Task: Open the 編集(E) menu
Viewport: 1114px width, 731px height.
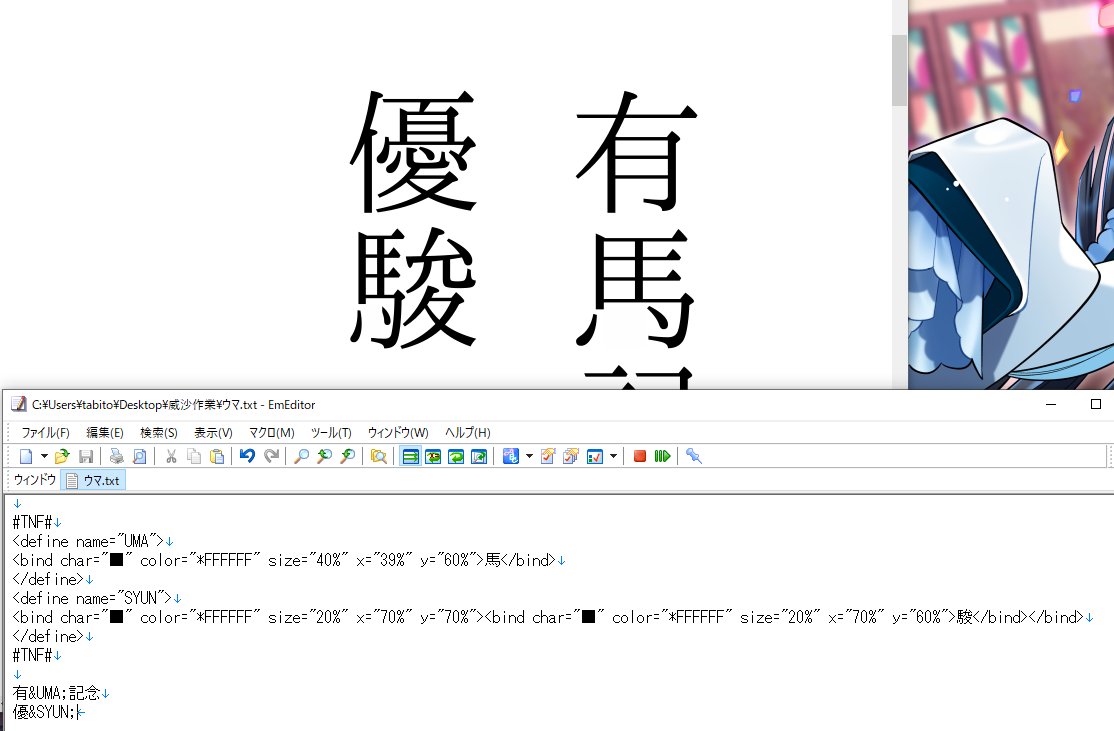Action: [104, 433]
